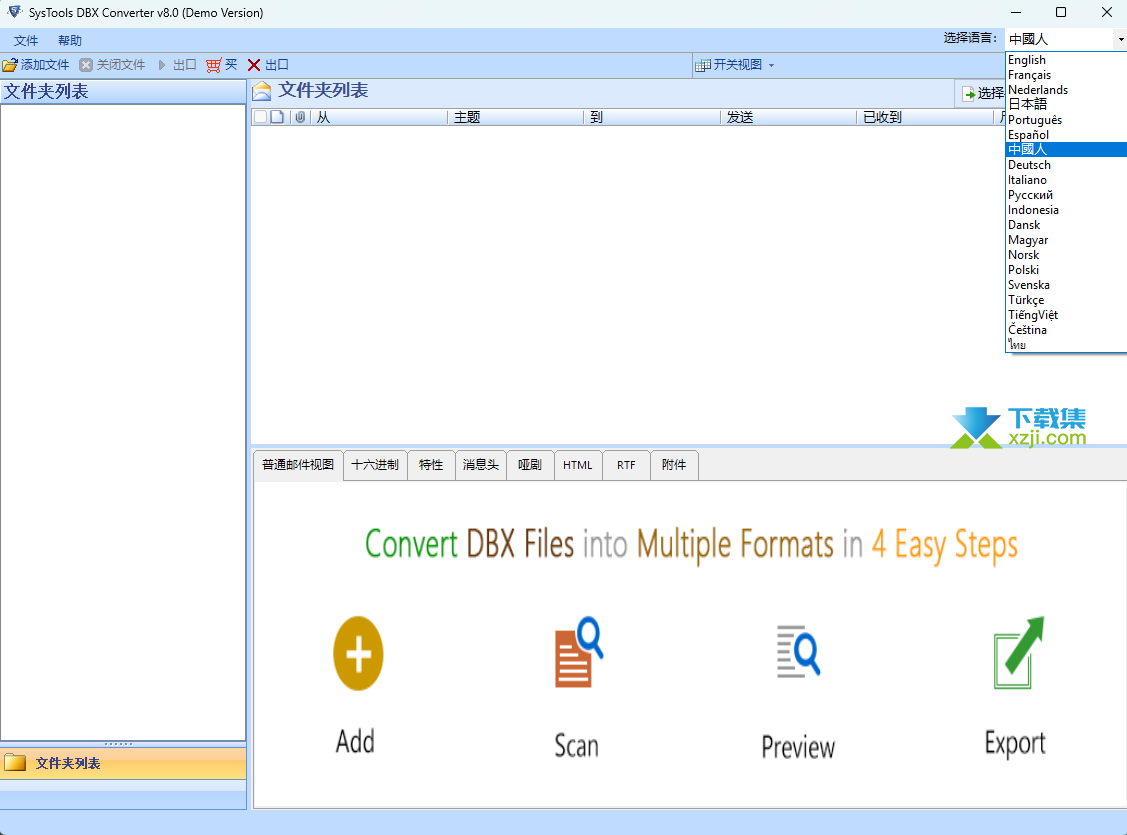Click the large yellow Add plus icon
The width and height of the screenshot is (1127, 835).
pos(358,654)
